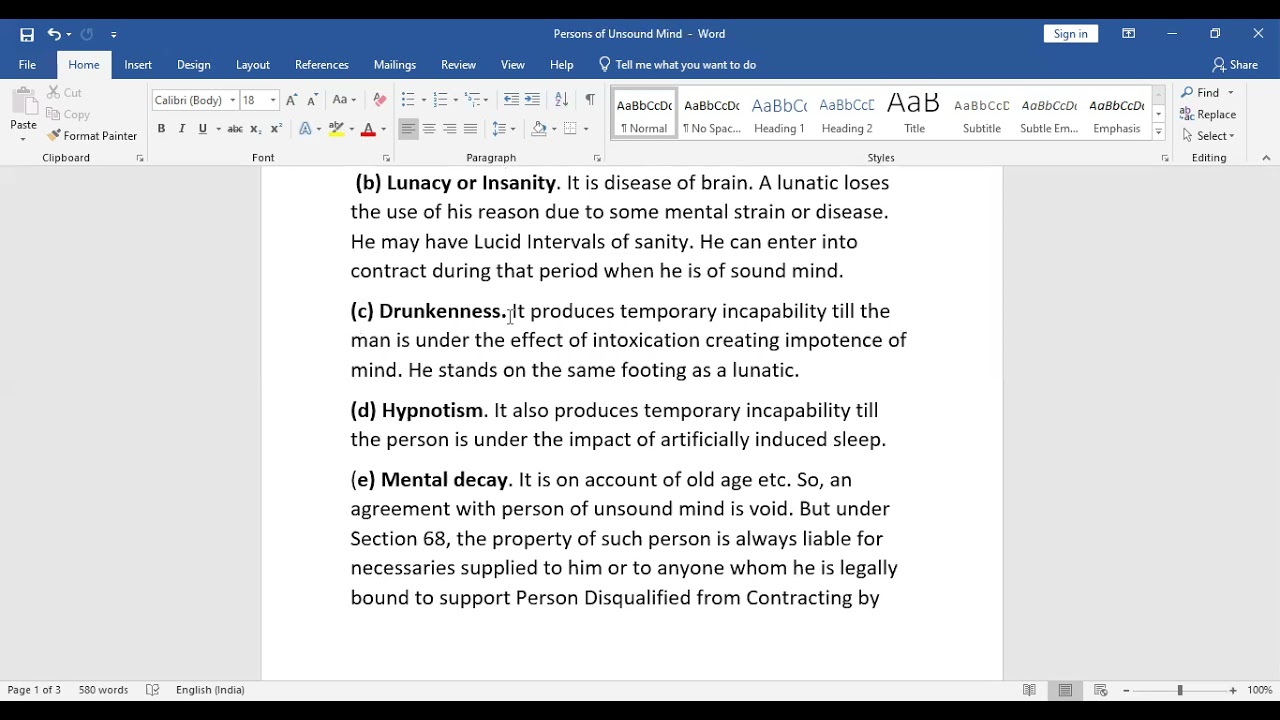Toggle Underline formatting

(203, 129)
